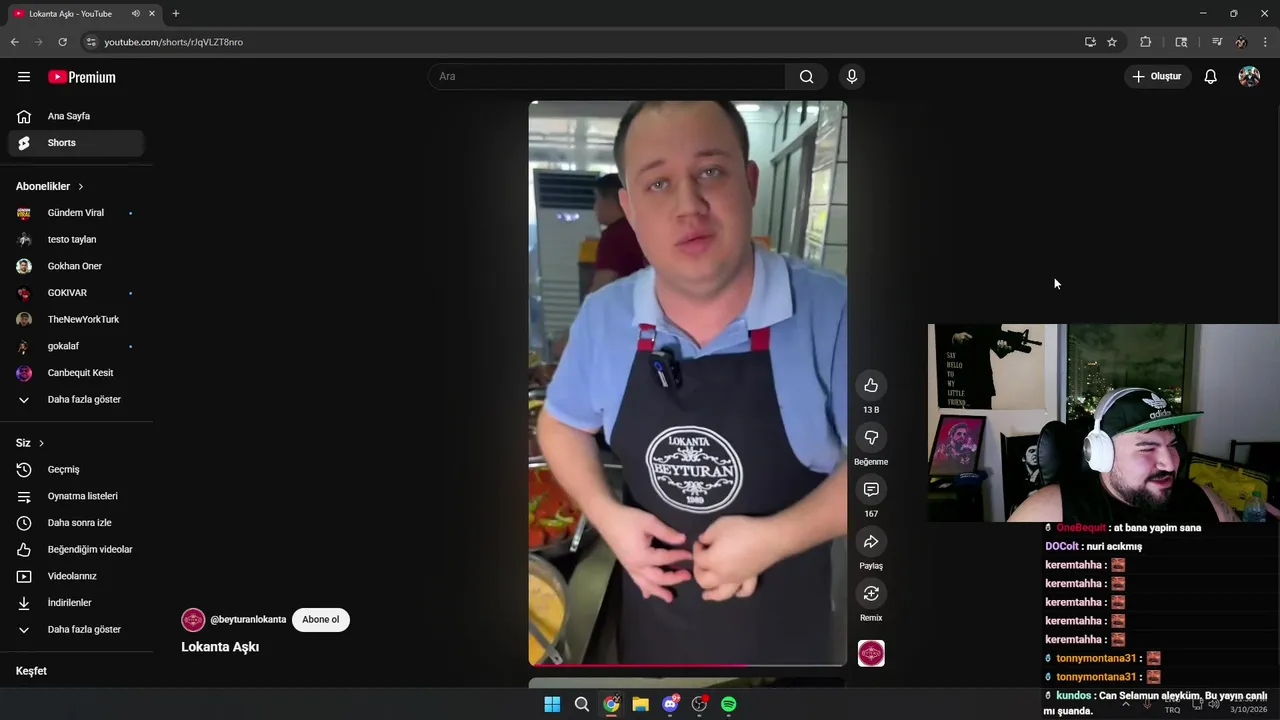Open Spotify from taskbar

pos(729,704)
